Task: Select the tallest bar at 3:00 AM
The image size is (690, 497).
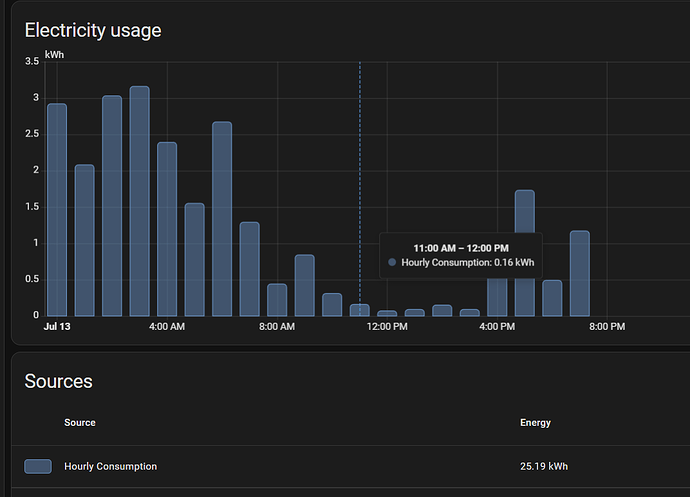Action: [139, 201]
